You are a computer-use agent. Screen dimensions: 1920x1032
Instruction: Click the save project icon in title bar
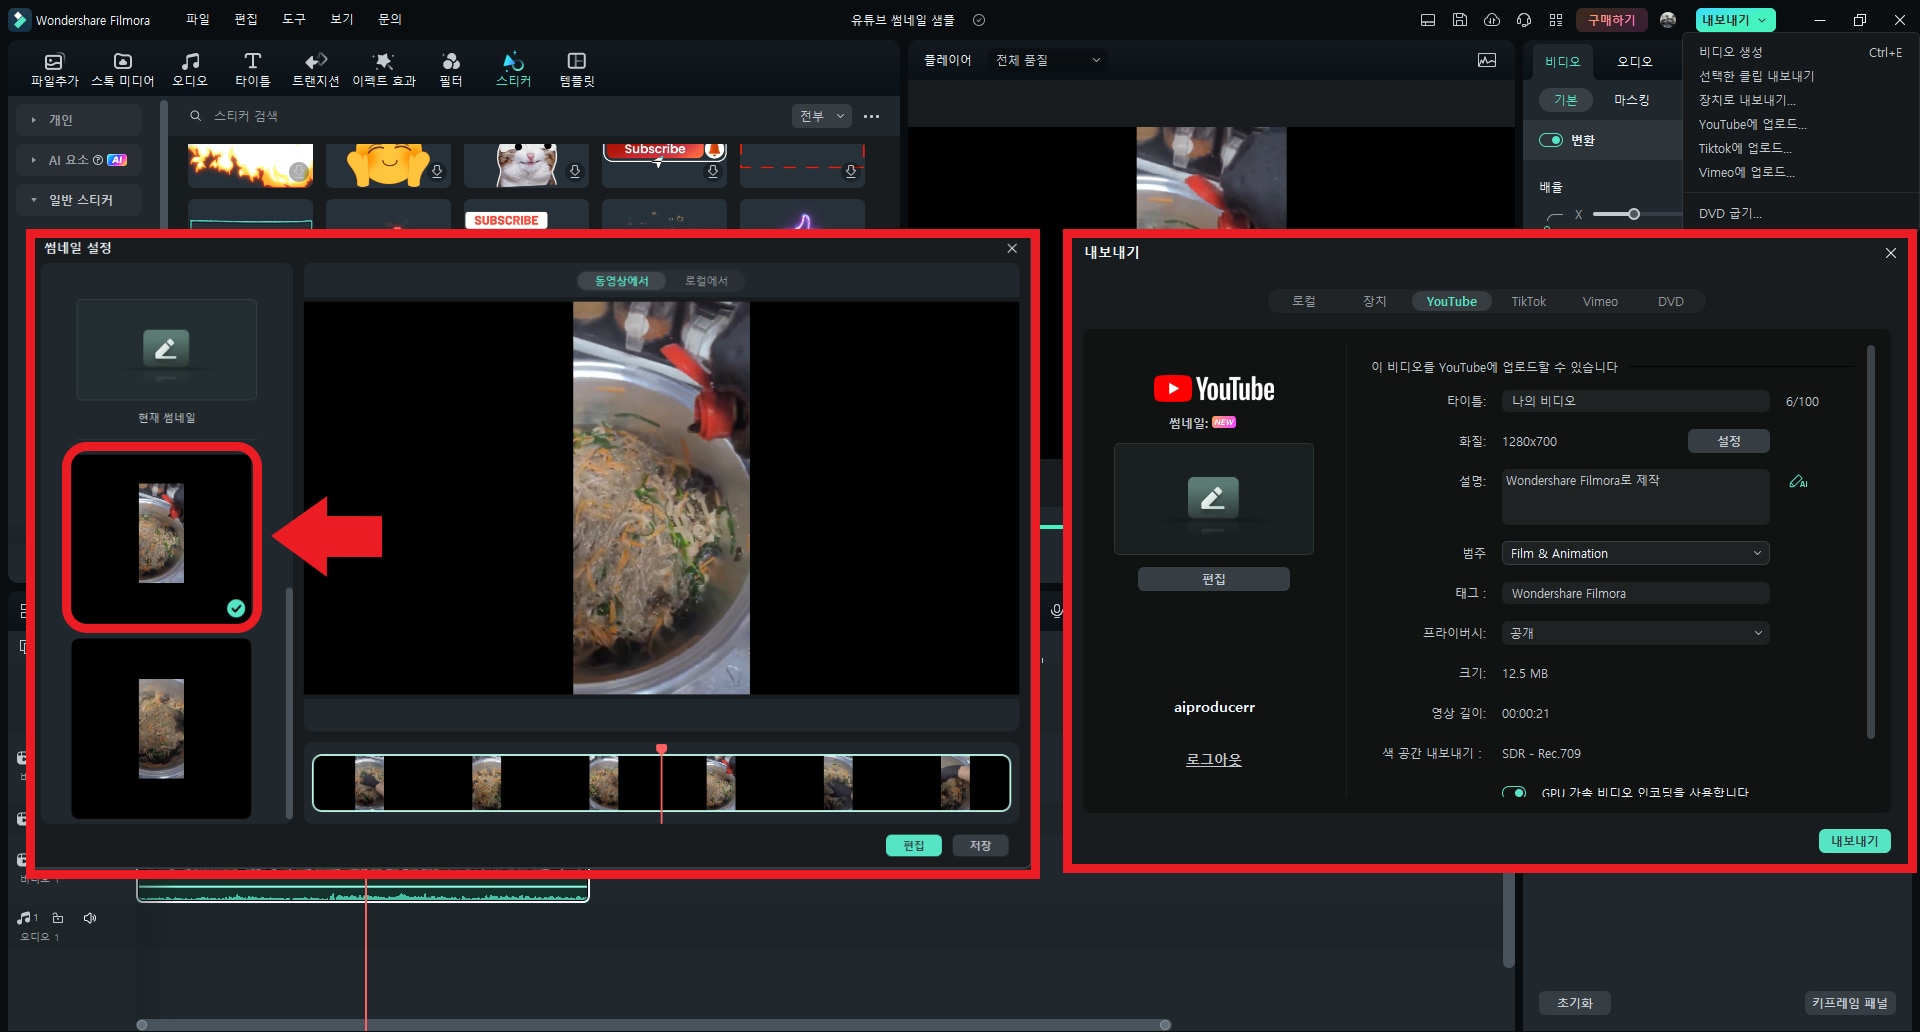pos(1460,20)
